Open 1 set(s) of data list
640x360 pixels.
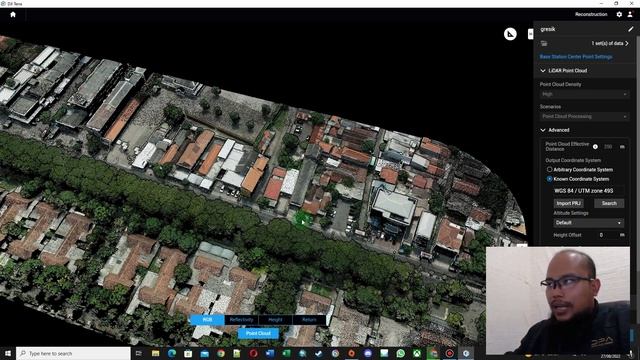pos(610,43)
